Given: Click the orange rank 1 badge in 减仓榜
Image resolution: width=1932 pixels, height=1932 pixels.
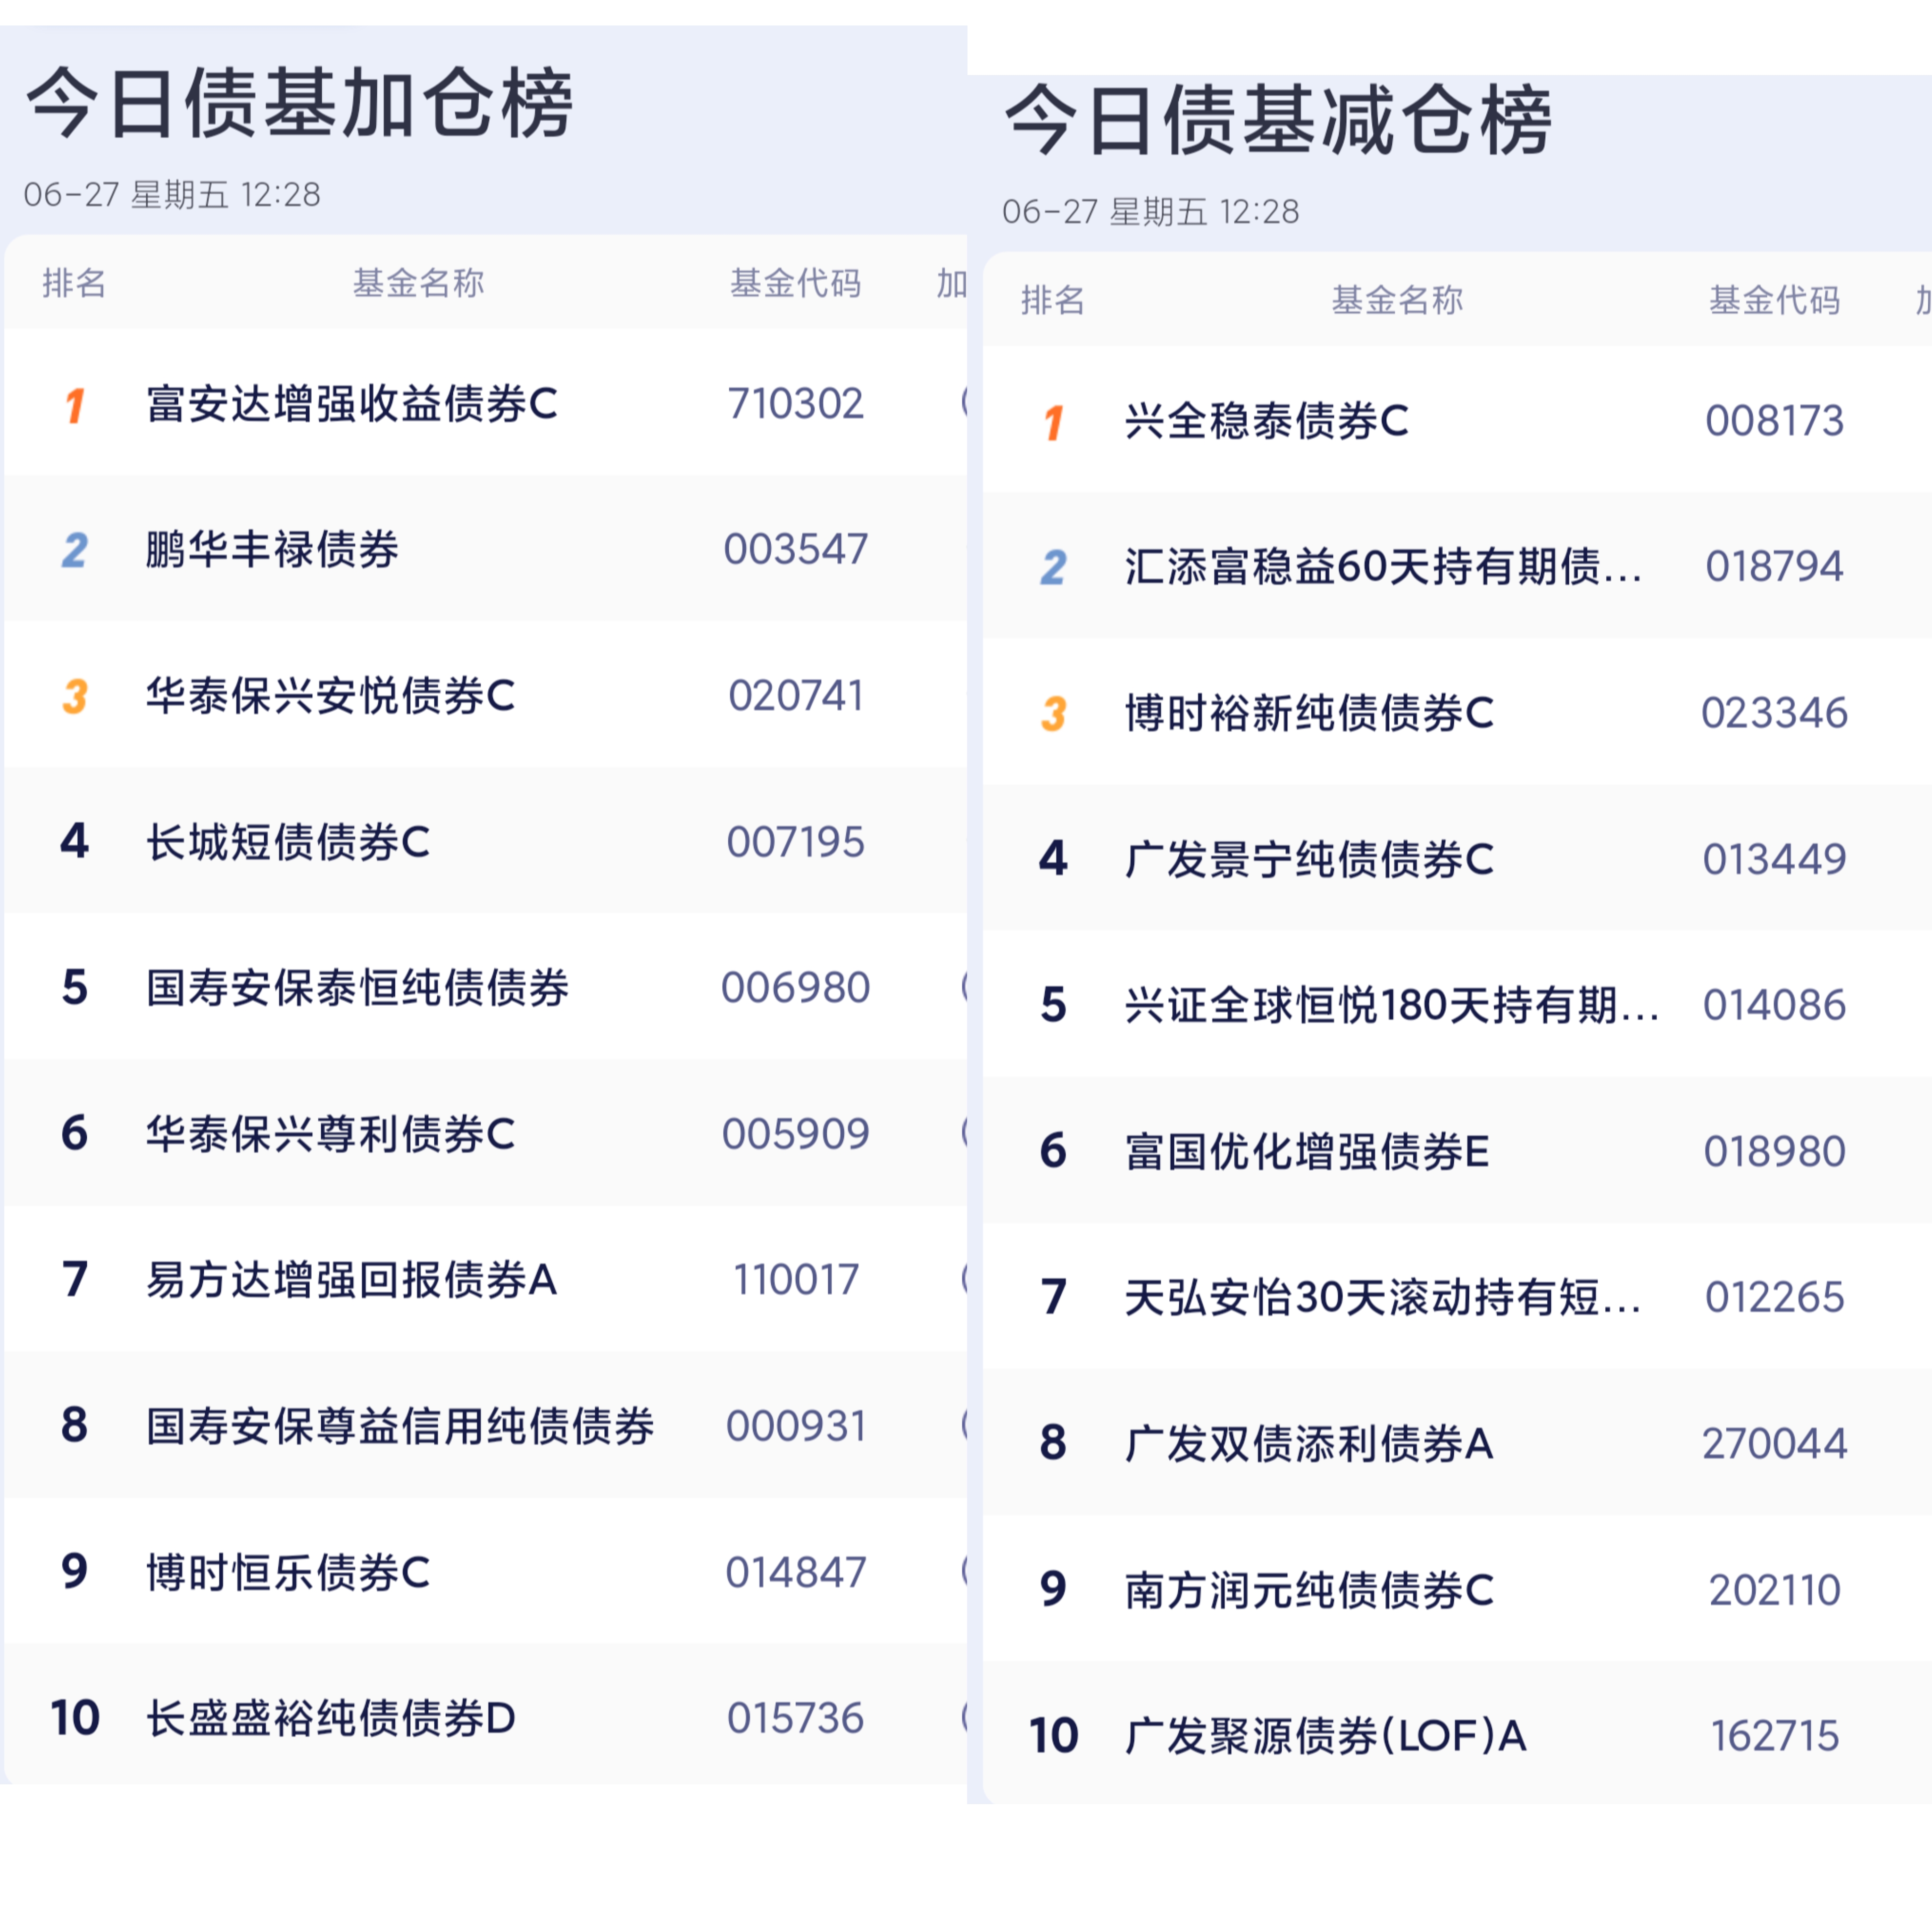Looking at the screenshot, I should click(x=1053, y=422).
